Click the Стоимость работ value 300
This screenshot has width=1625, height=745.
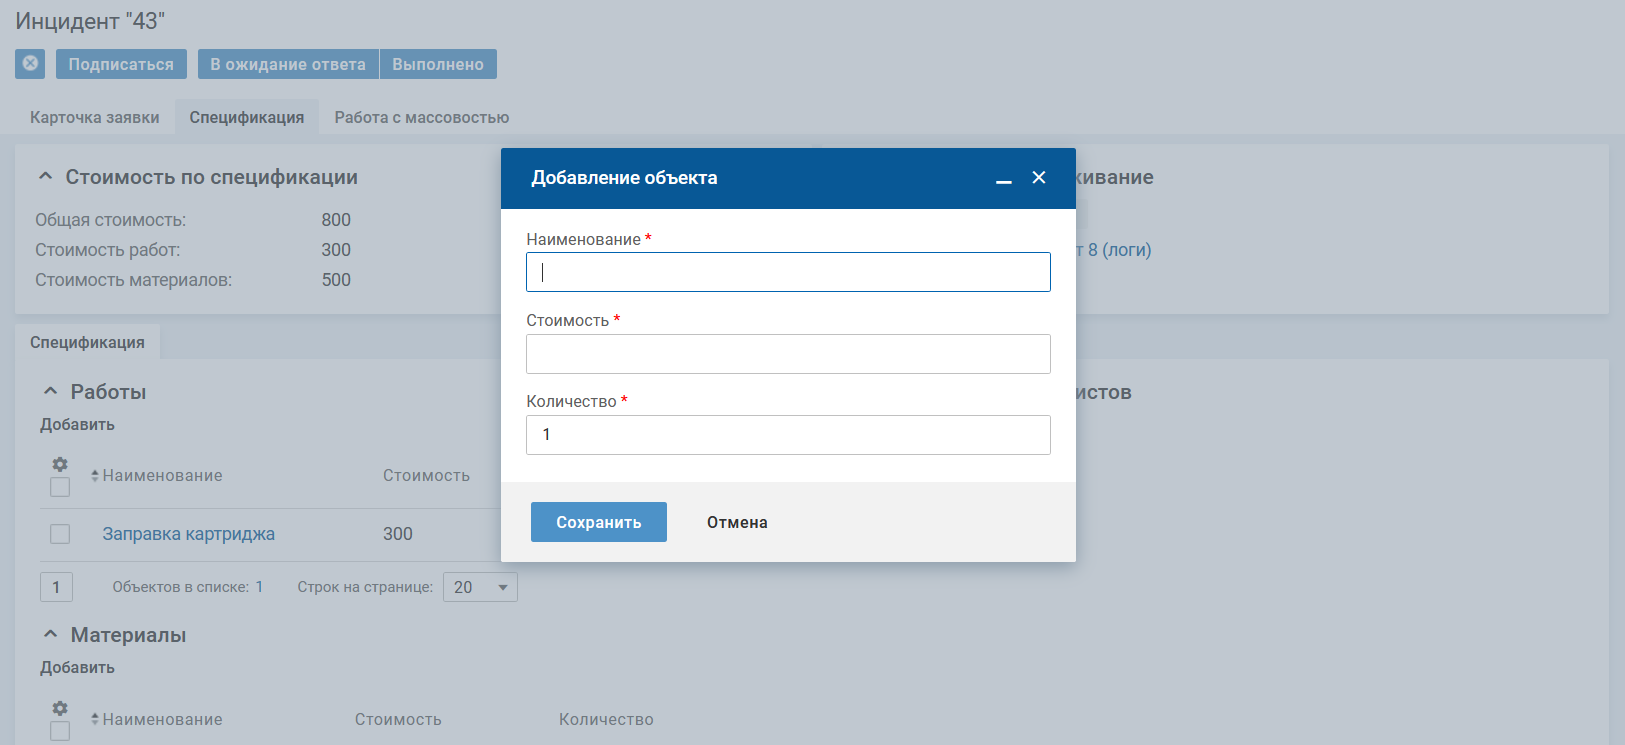coord(336,250)
